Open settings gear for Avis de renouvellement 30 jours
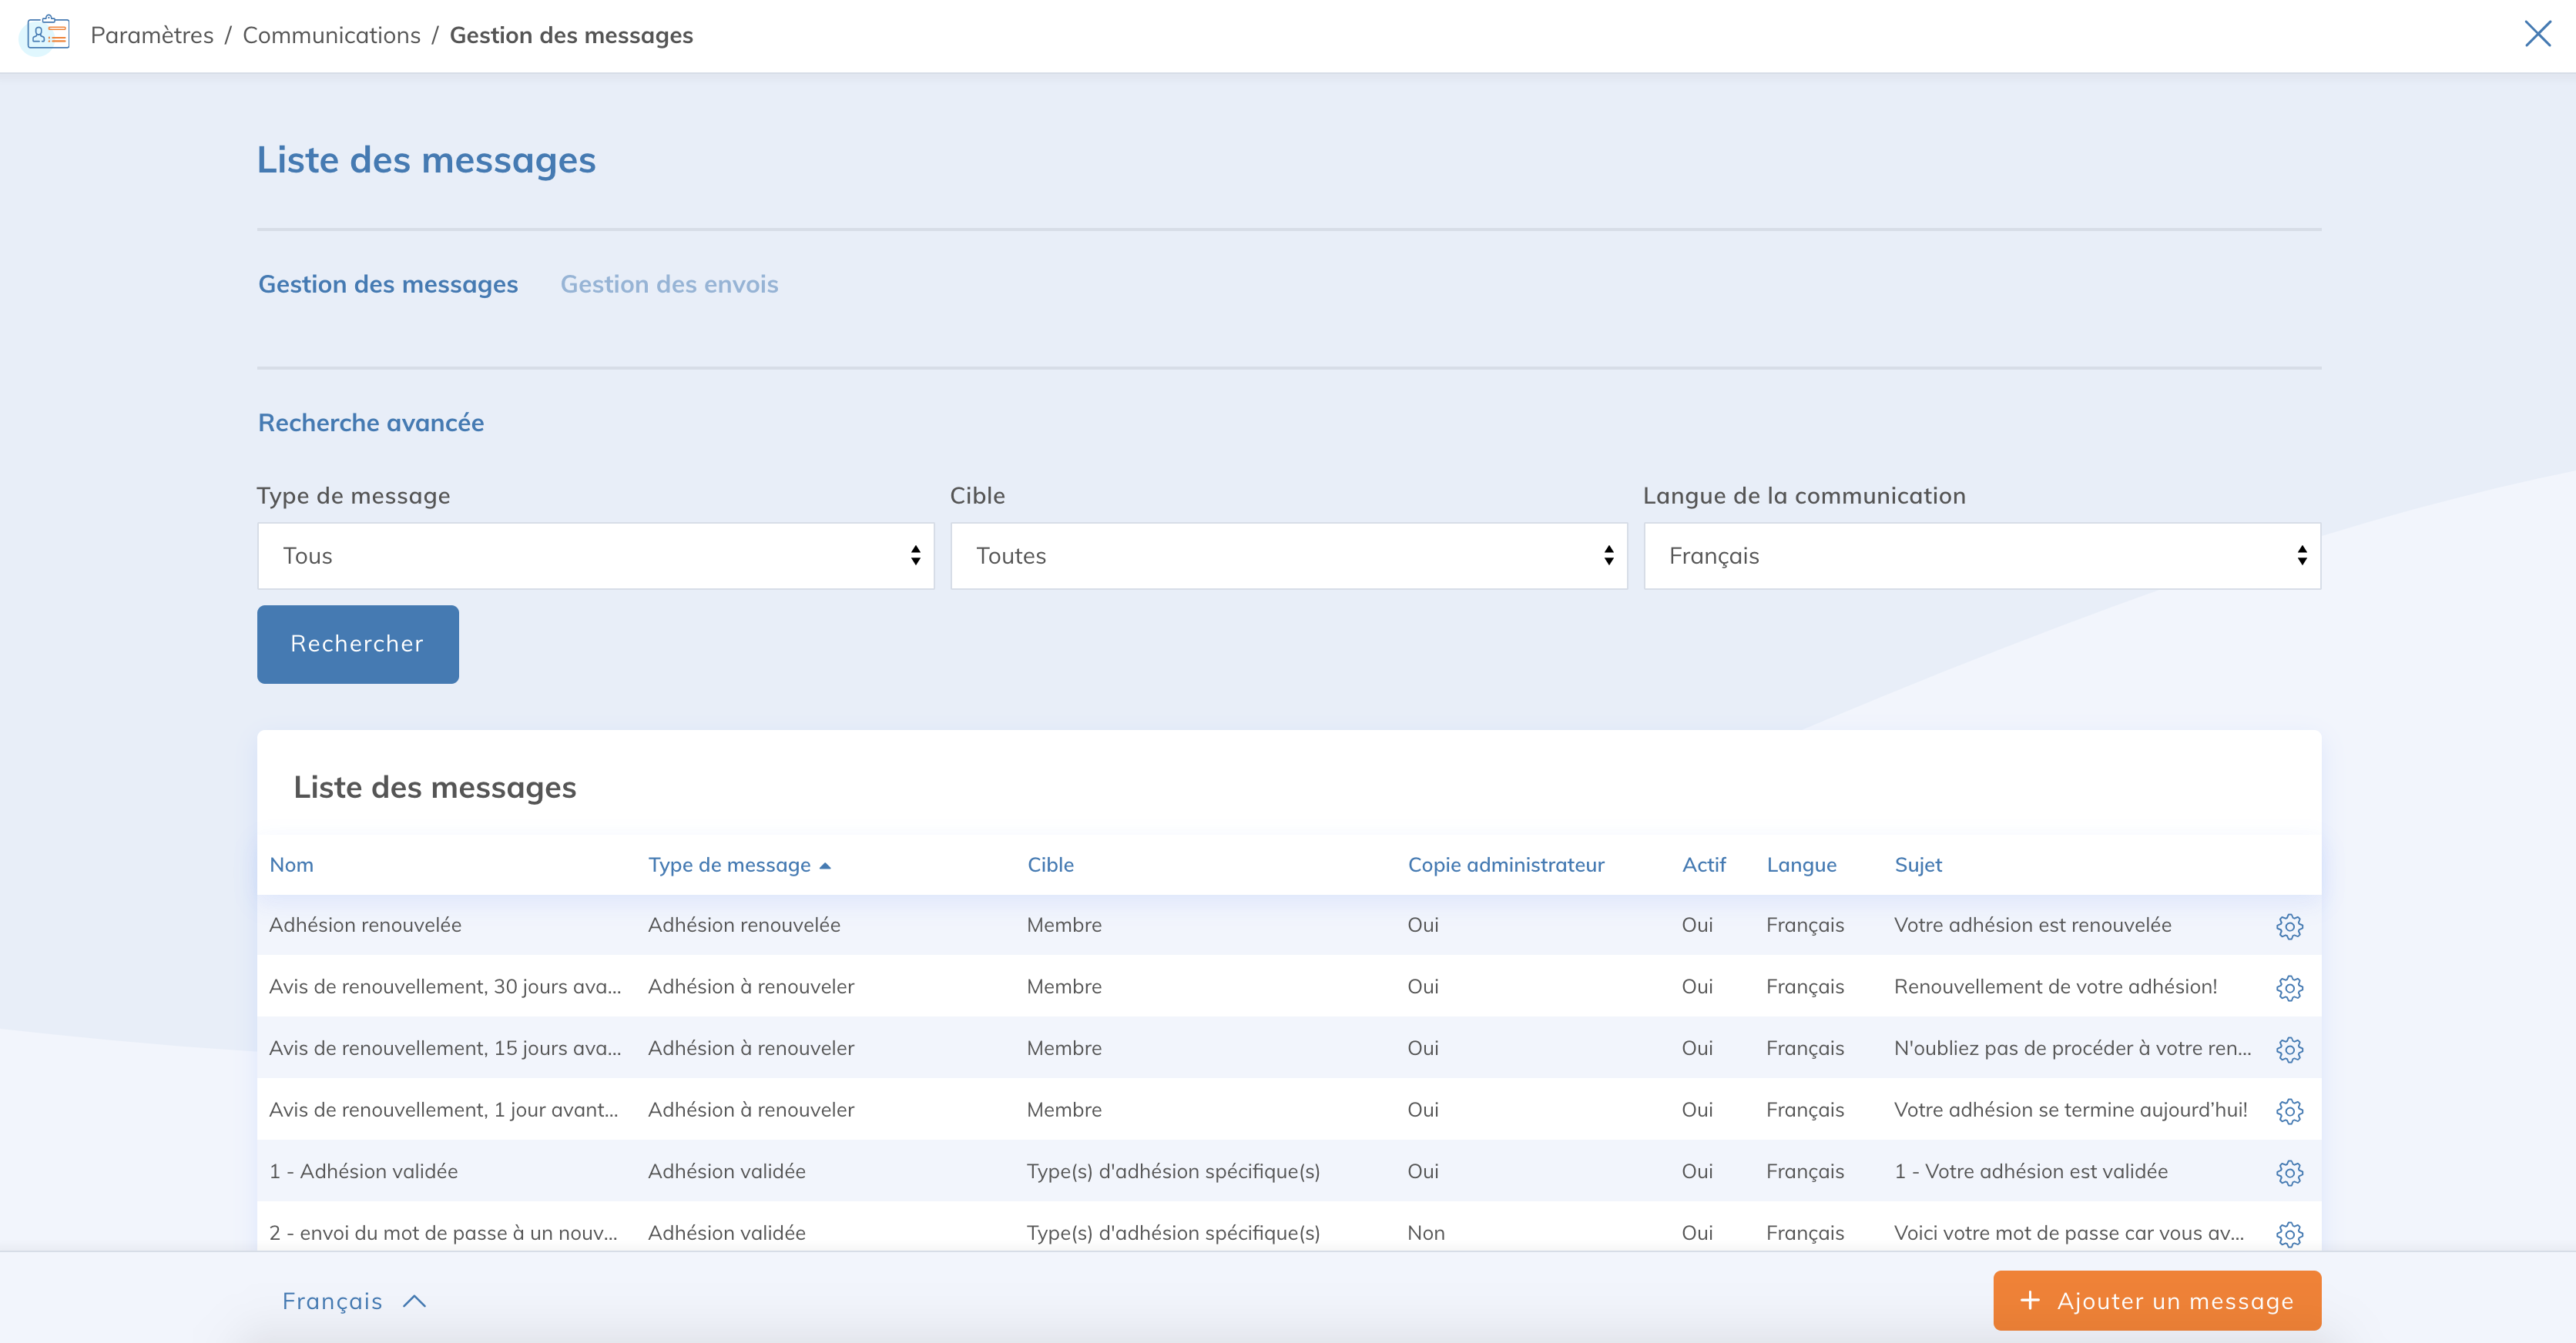 [x=2290, y=987]
